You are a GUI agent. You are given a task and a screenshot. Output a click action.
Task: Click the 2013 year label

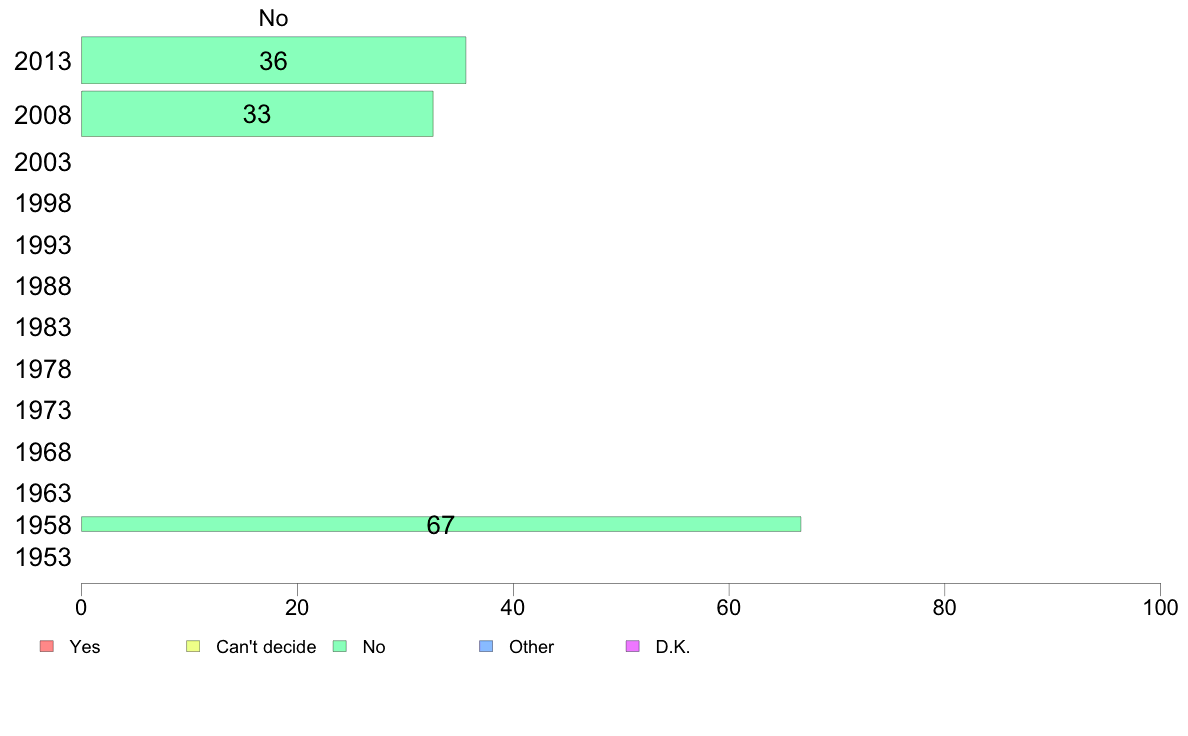pyautogui.click(x=42, y=61)
